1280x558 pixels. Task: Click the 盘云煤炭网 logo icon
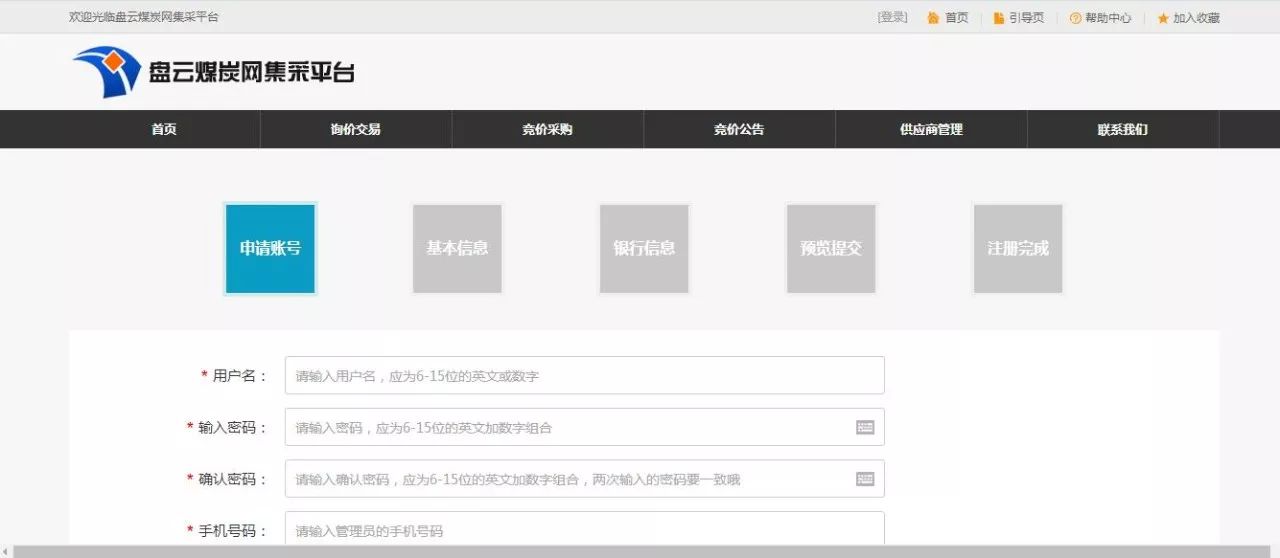pyautogui.click(x=106, y=71)
